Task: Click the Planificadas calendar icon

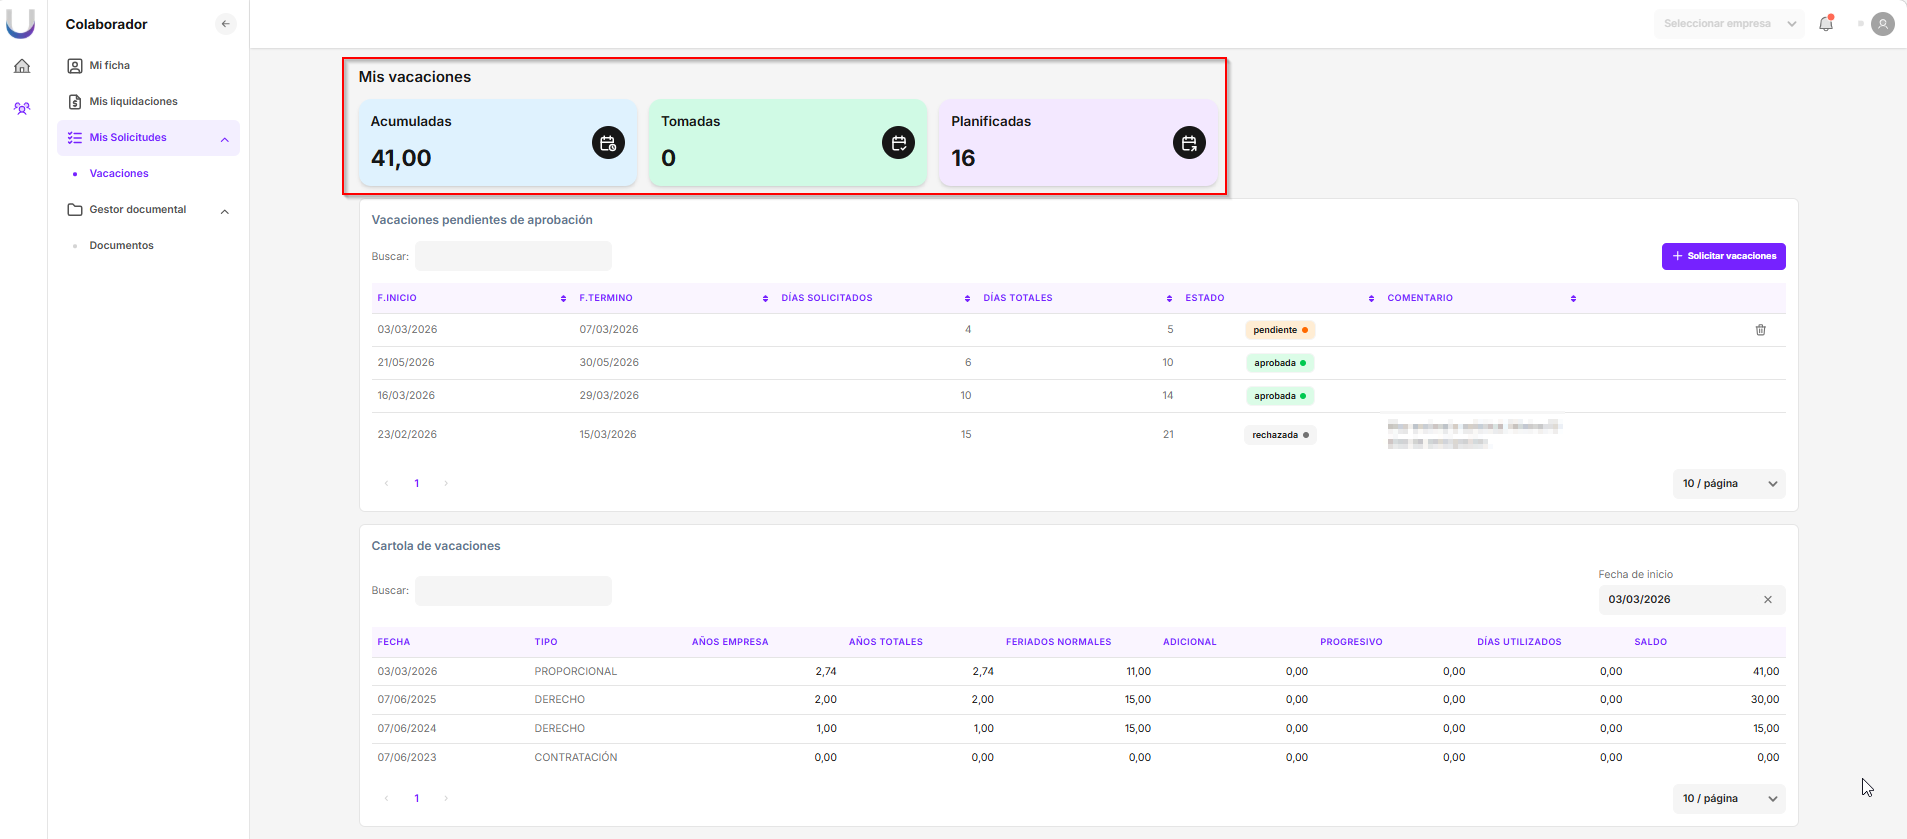Action: point(1188,143)
